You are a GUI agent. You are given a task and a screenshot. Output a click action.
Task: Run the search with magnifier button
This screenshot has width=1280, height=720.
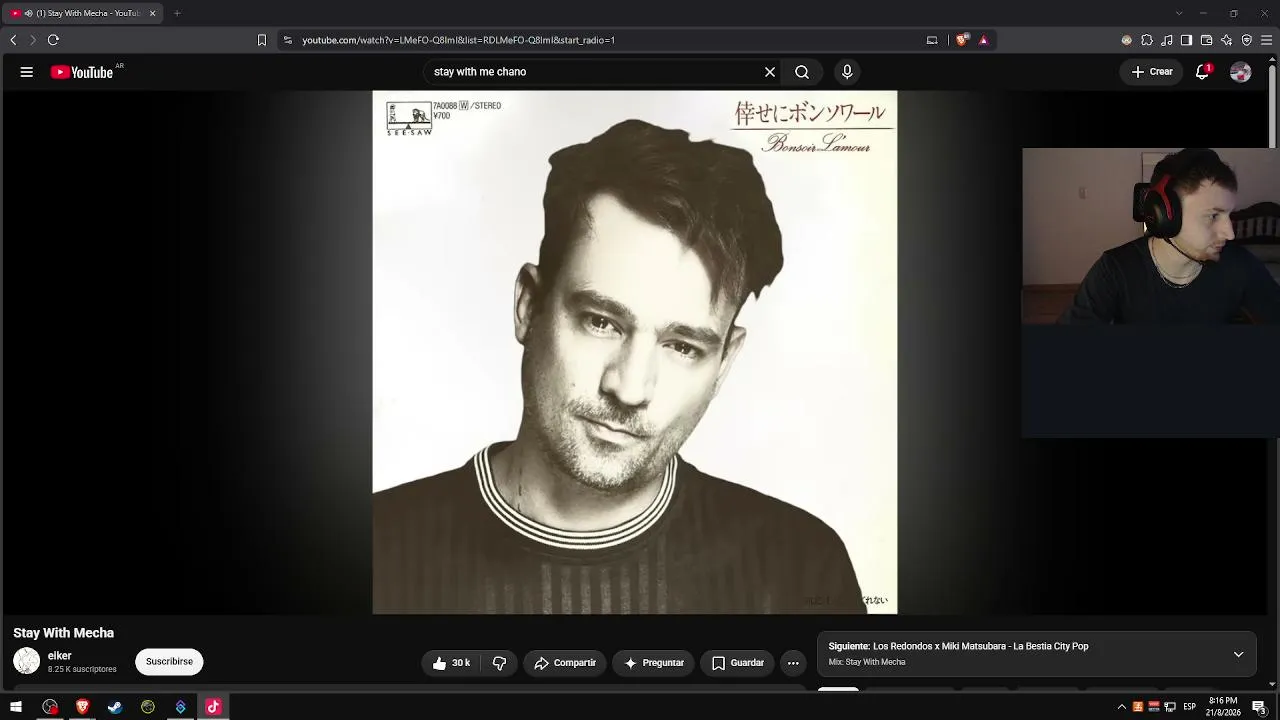(802, 72)
